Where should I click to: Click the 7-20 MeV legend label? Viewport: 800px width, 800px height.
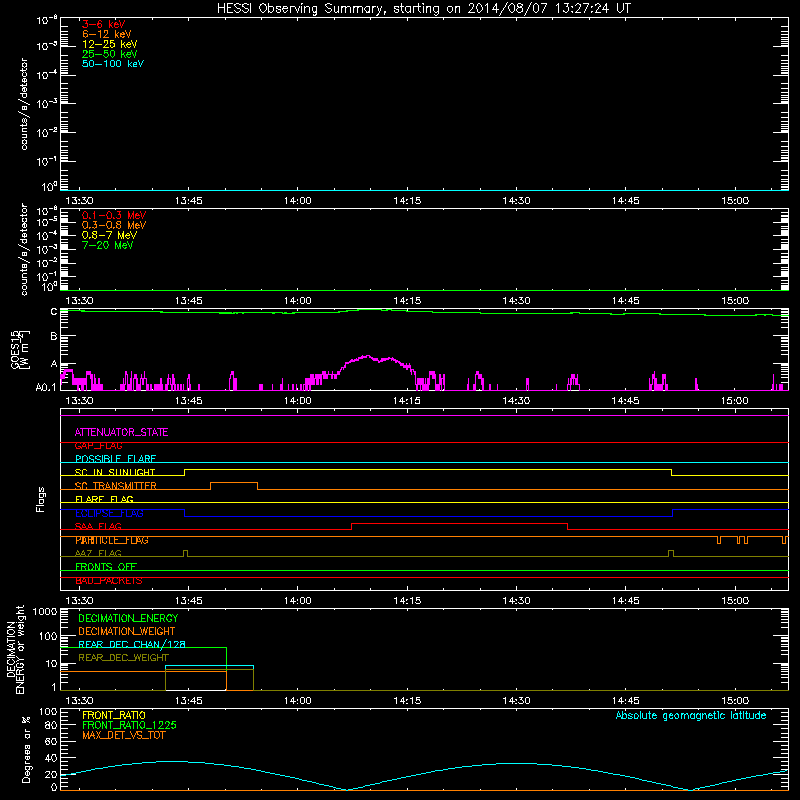107,245
